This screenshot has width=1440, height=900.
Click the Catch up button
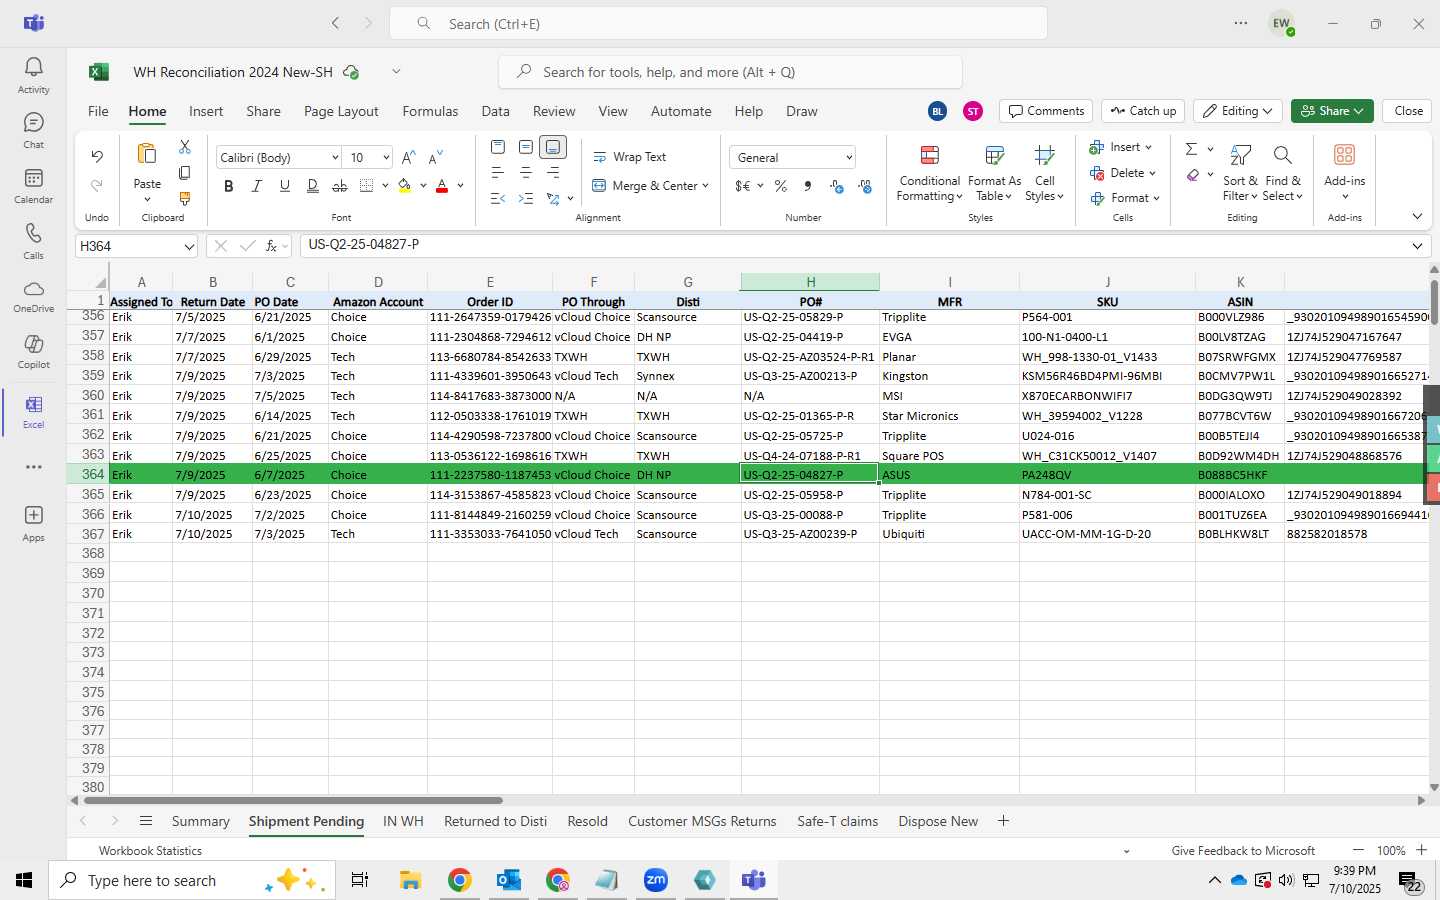pyautogui.click(x=1143, y=111)
